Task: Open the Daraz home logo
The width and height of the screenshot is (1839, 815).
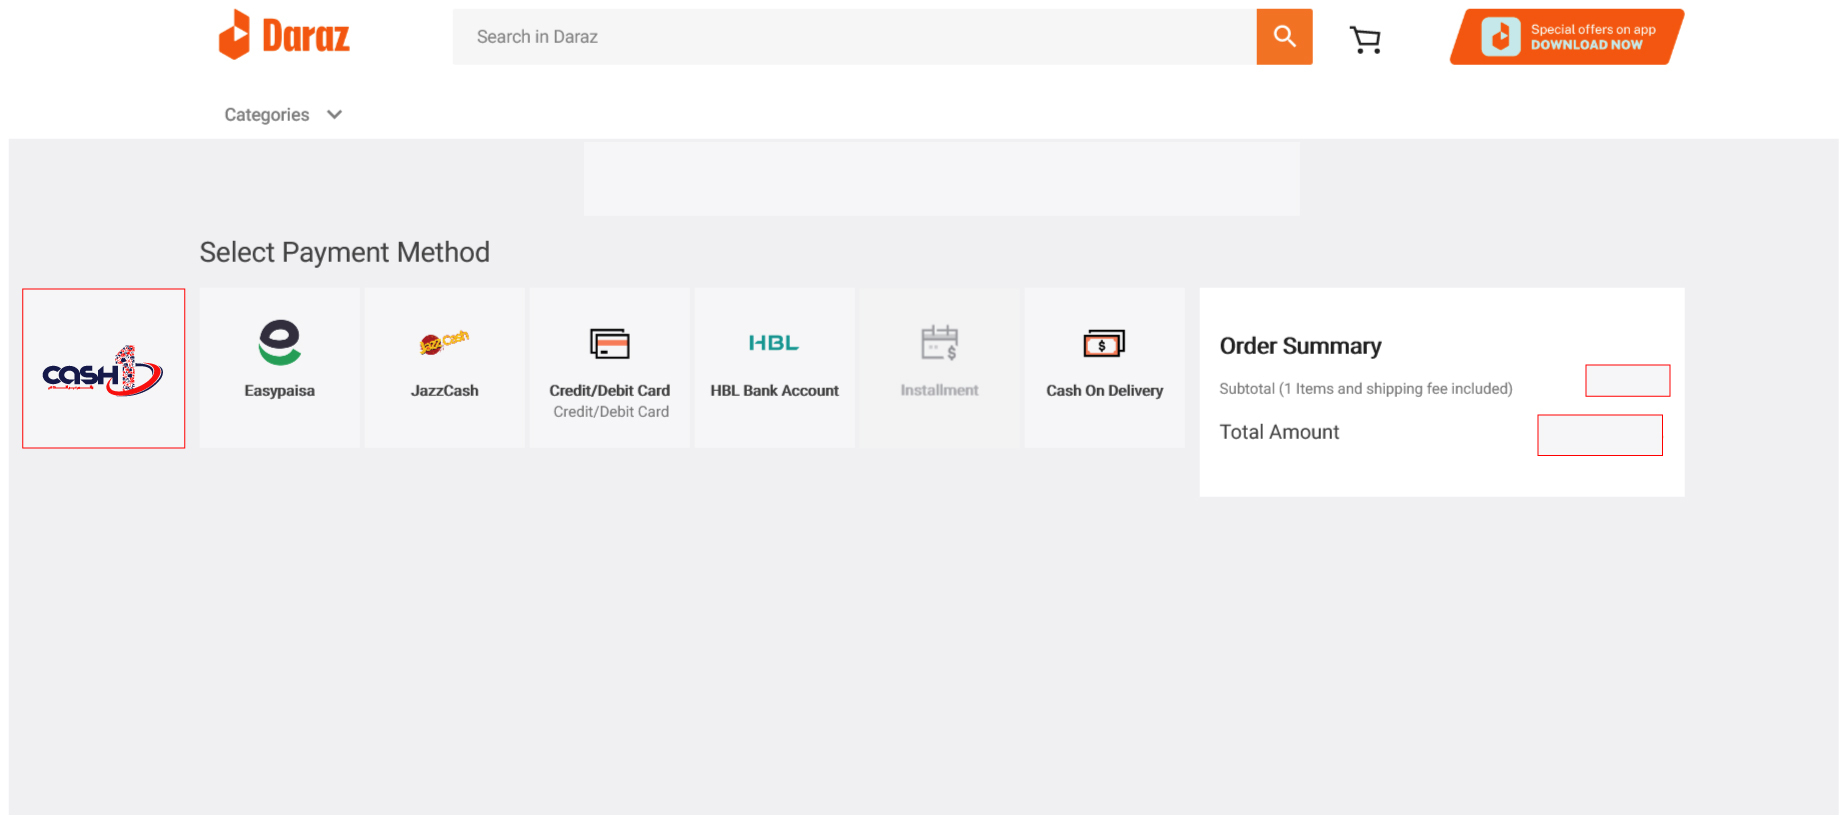Action: coord(284,36)
